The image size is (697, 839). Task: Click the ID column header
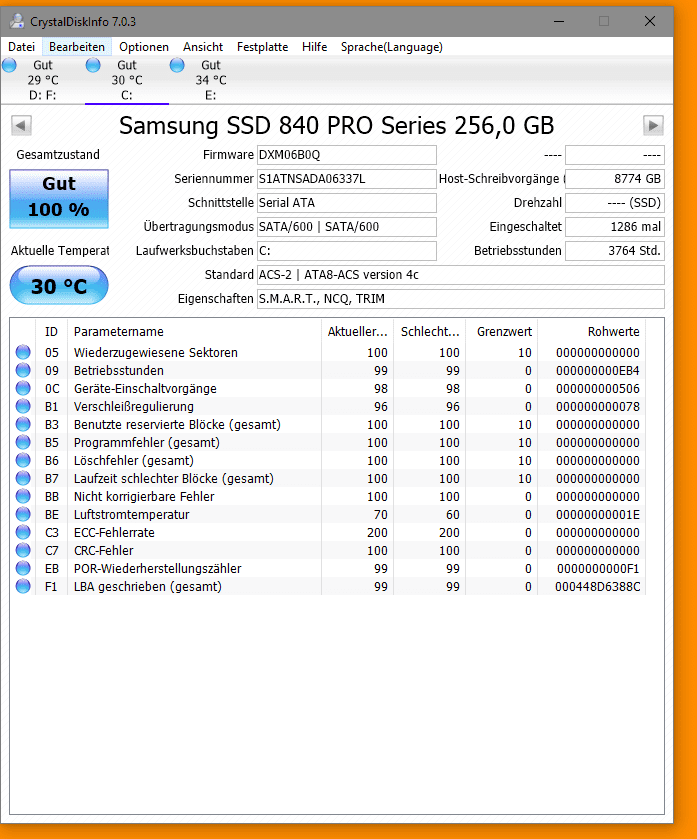(51, 332)
